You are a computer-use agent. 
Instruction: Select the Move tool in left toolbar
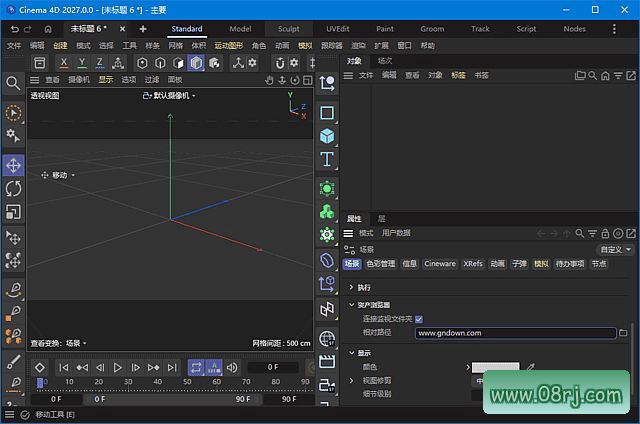pos(13,165)
